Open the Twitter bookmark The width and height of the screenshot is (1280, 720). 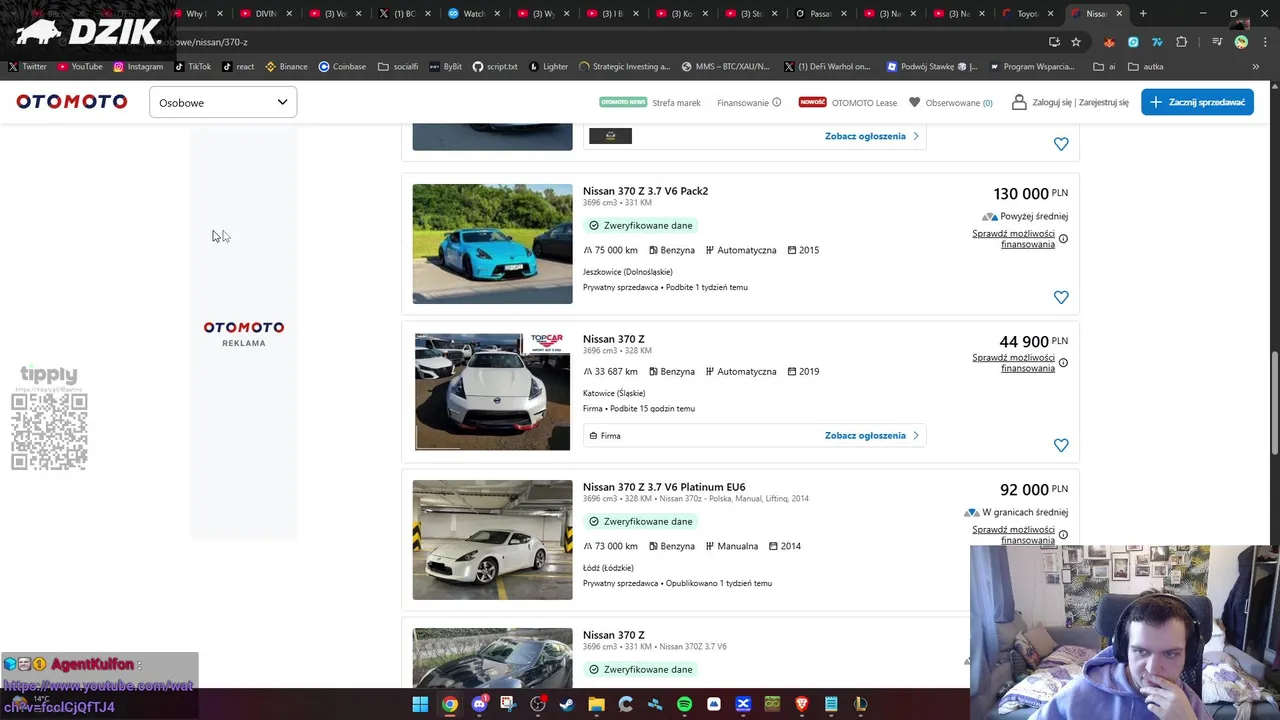coord(28,66)
